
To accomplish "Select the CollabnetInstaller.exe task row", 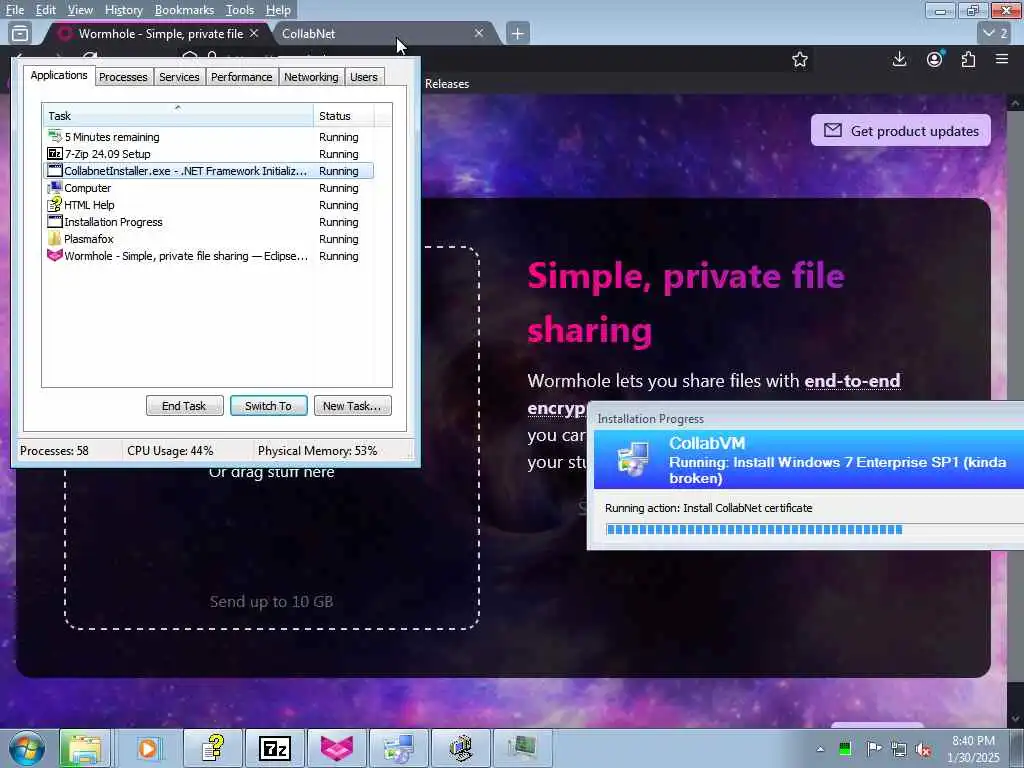I will (208, 171).
